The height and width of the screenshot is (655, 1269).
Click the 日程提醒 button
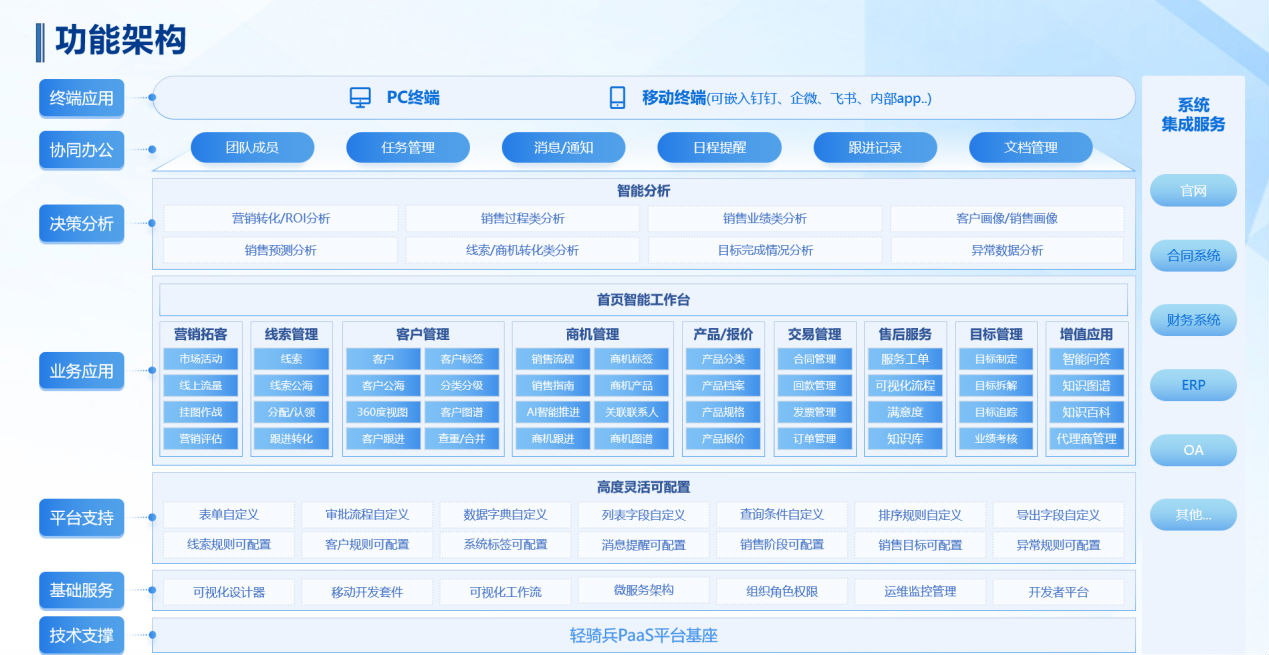point(719,148)
